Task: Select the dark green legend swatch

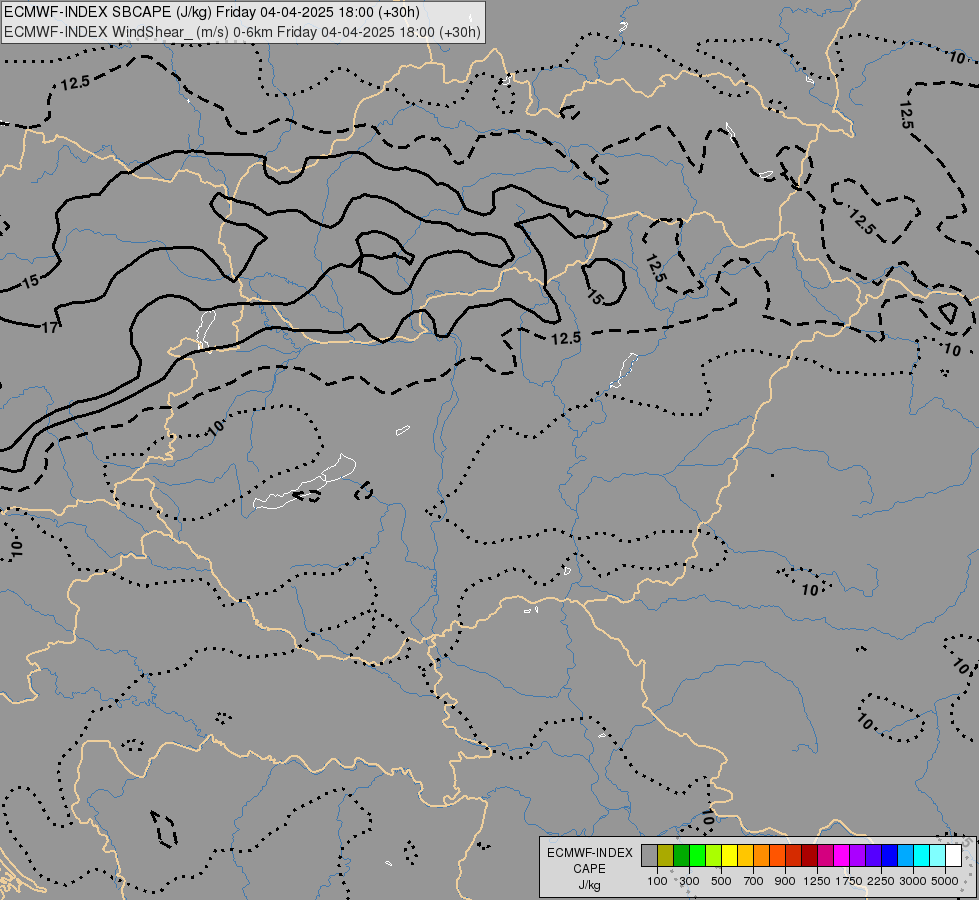Action: tap(681, 855)
